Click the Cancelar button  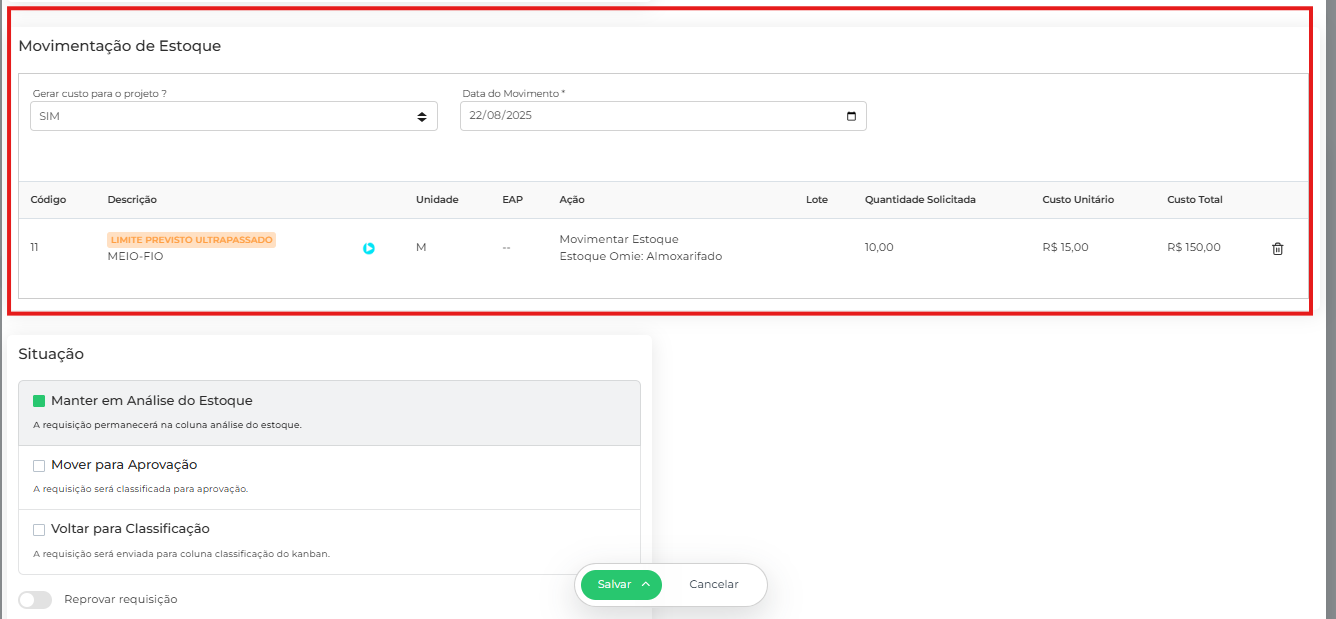click(x=714, y=584)
